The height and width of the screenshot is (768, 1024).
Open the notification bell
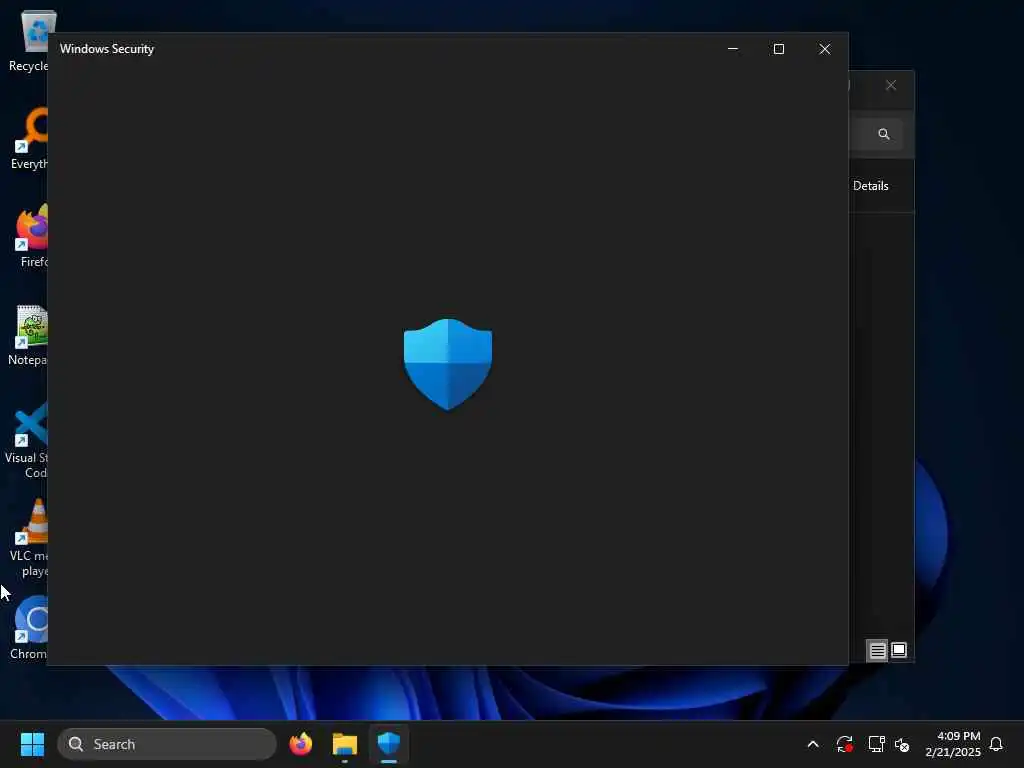click(996, 744)
